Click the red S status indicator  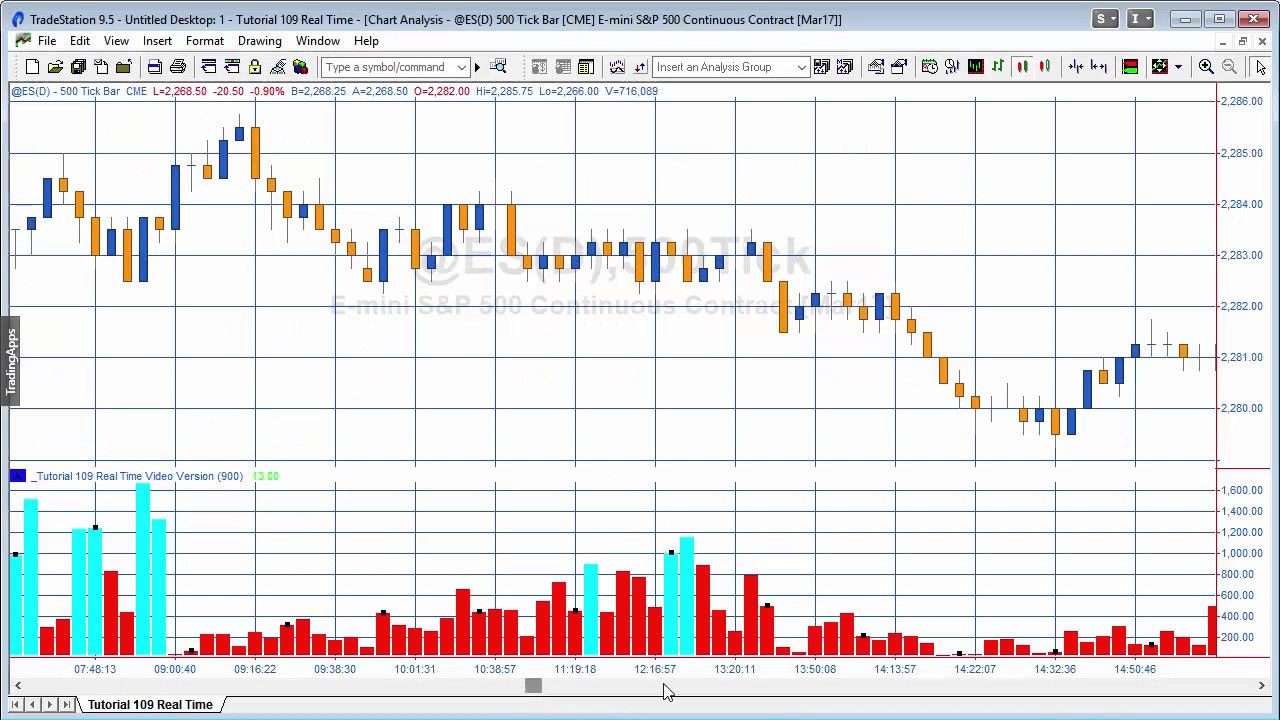[1105, 19]
